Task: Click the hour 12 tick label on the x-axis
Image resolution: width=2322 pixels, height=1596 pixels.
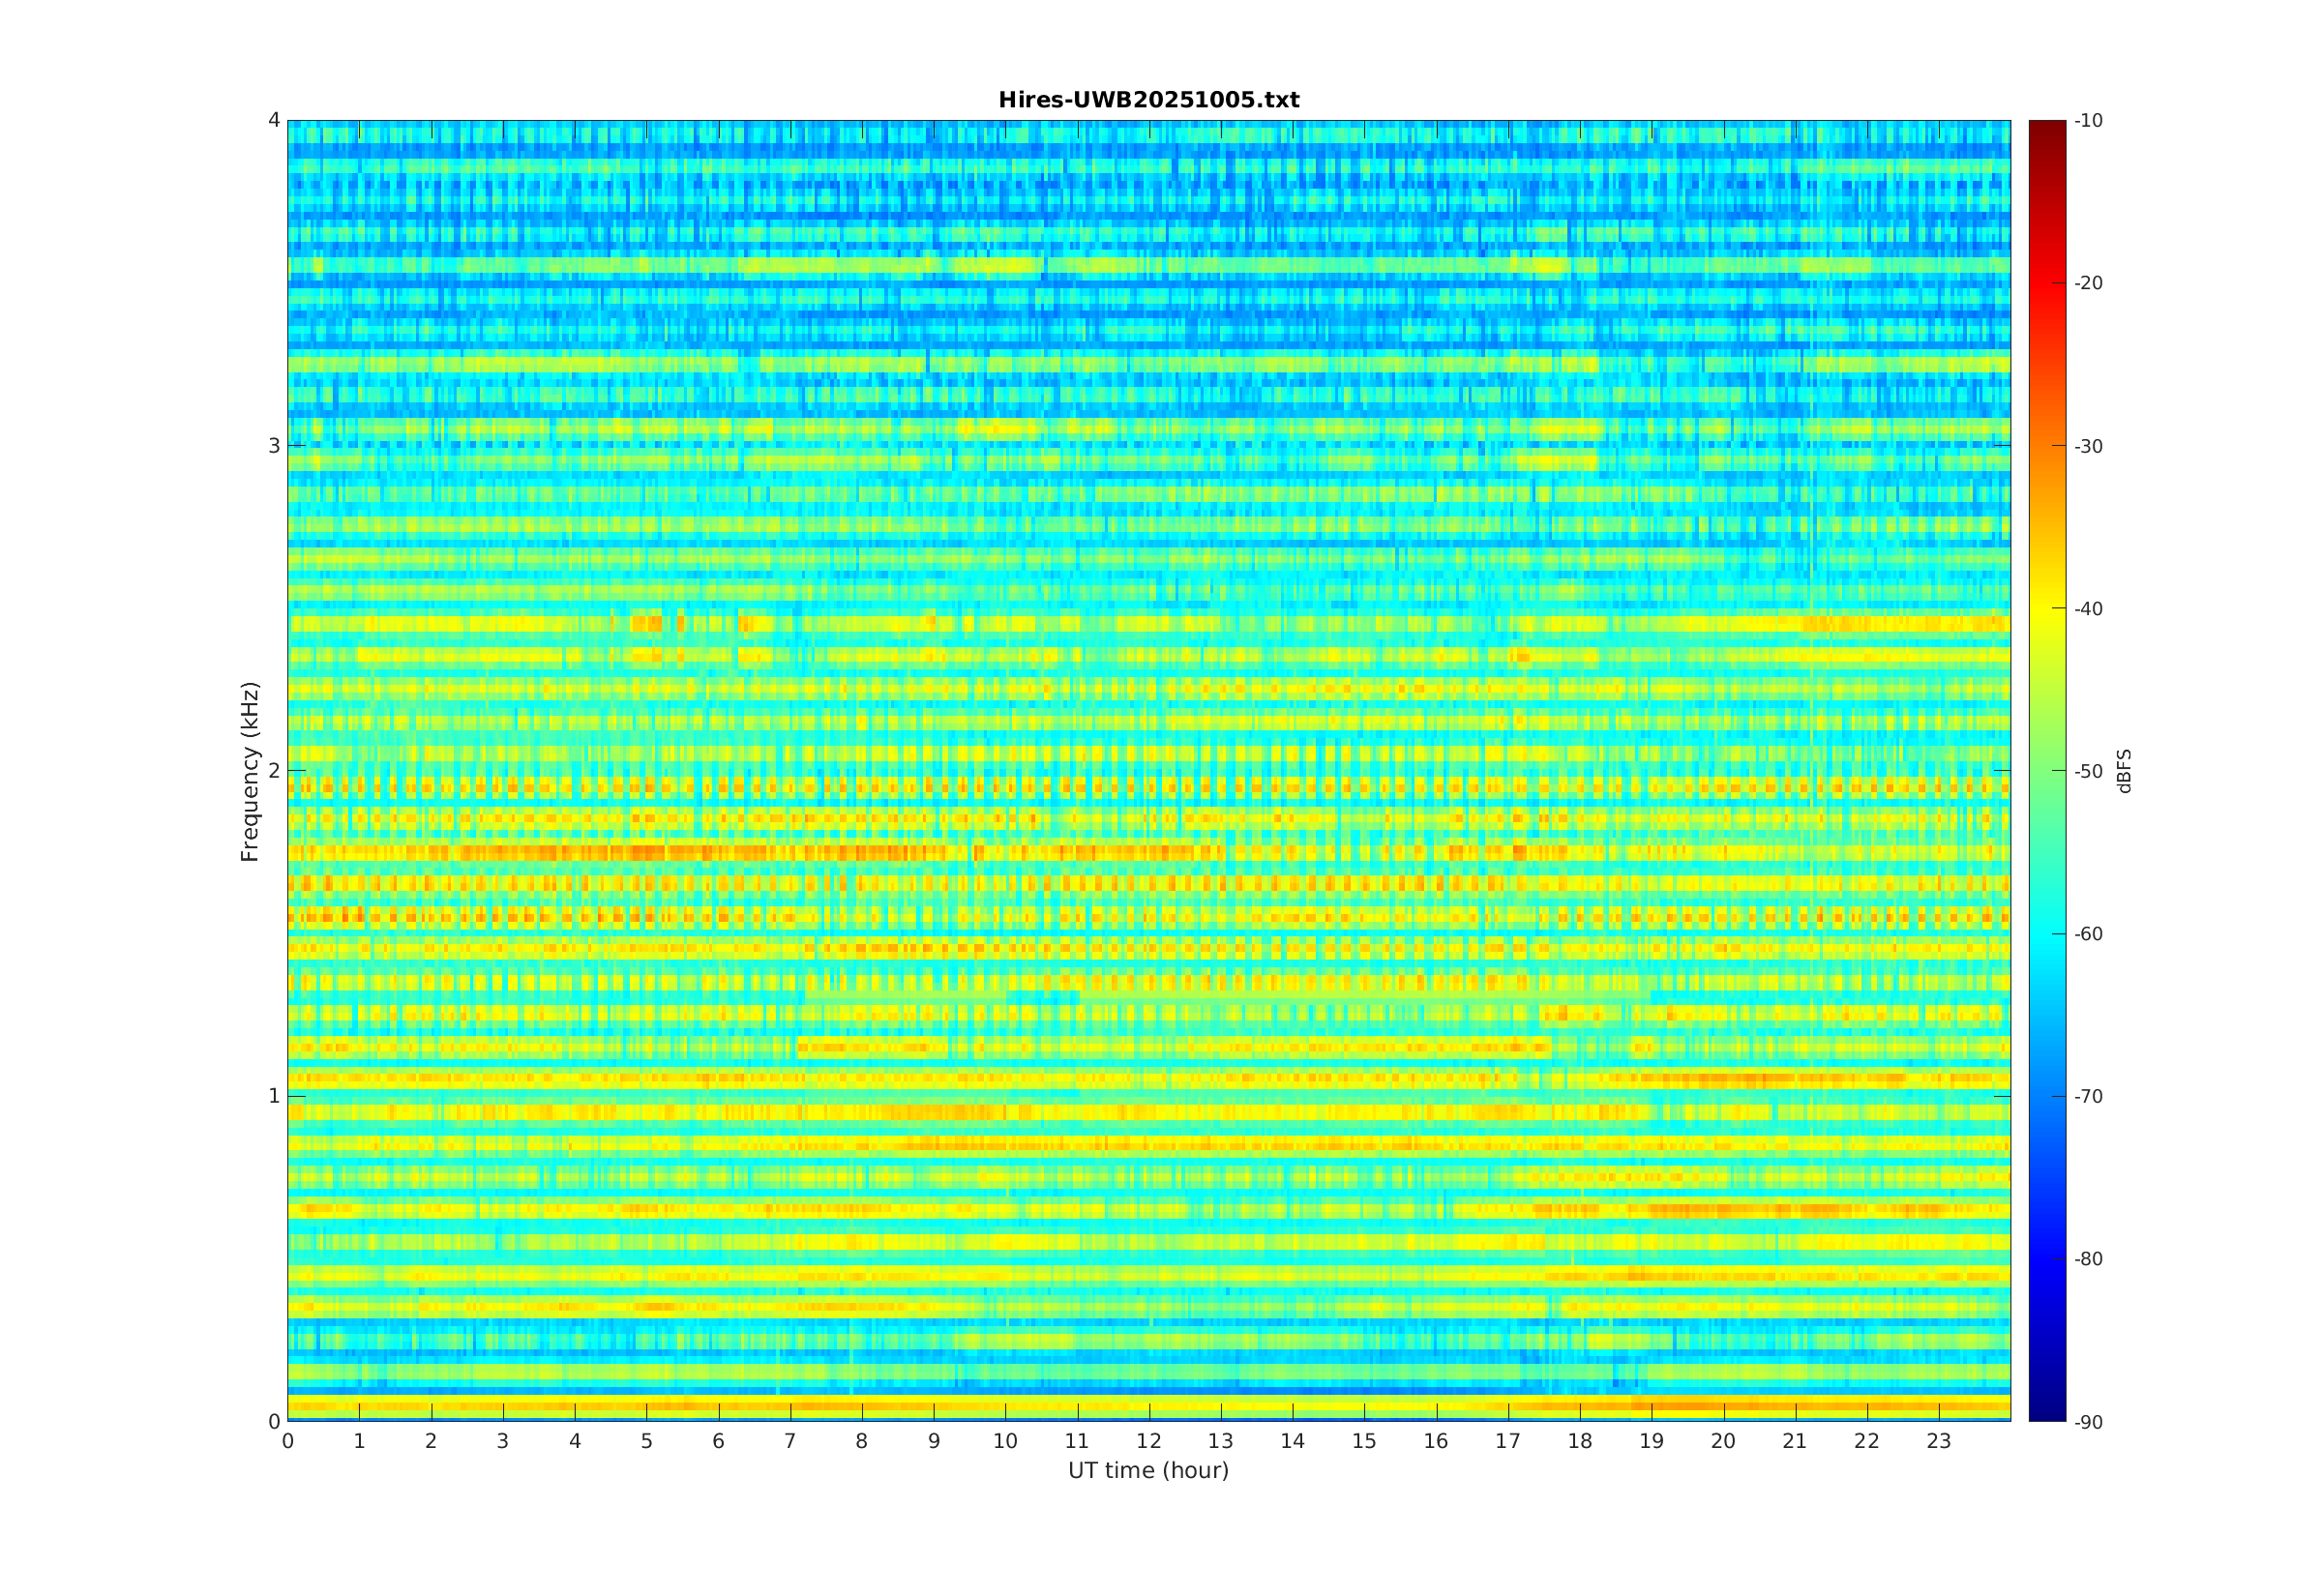Action: [x=1149, y=1441]
